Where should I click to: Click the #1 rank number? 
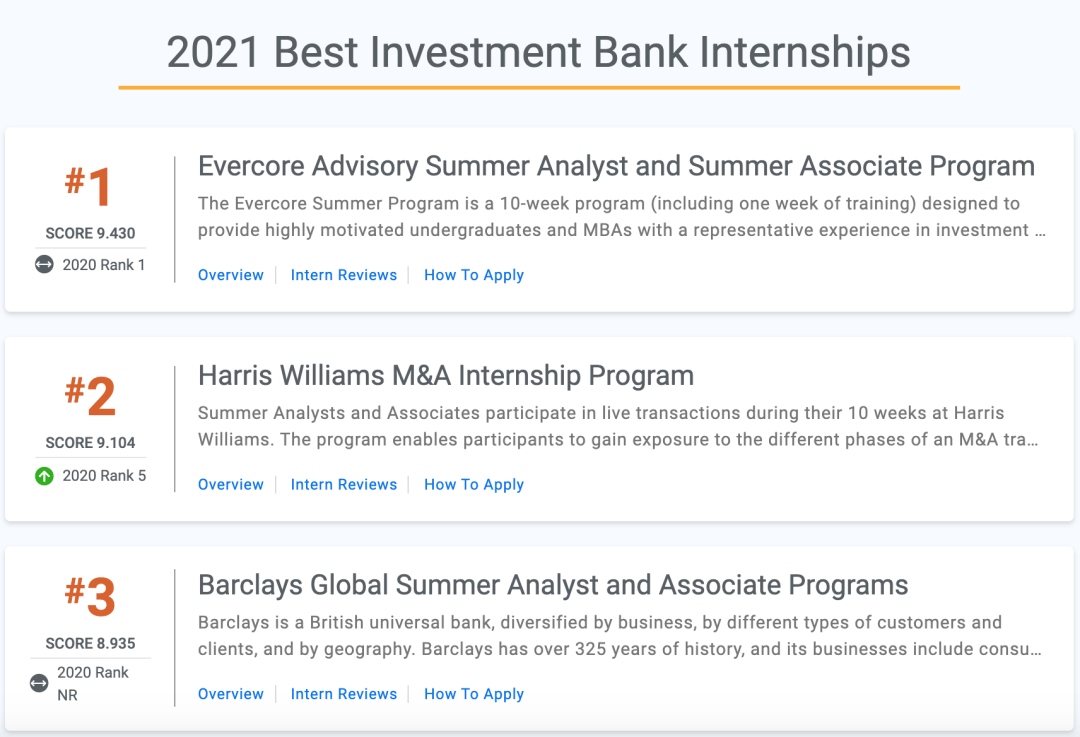90,188
